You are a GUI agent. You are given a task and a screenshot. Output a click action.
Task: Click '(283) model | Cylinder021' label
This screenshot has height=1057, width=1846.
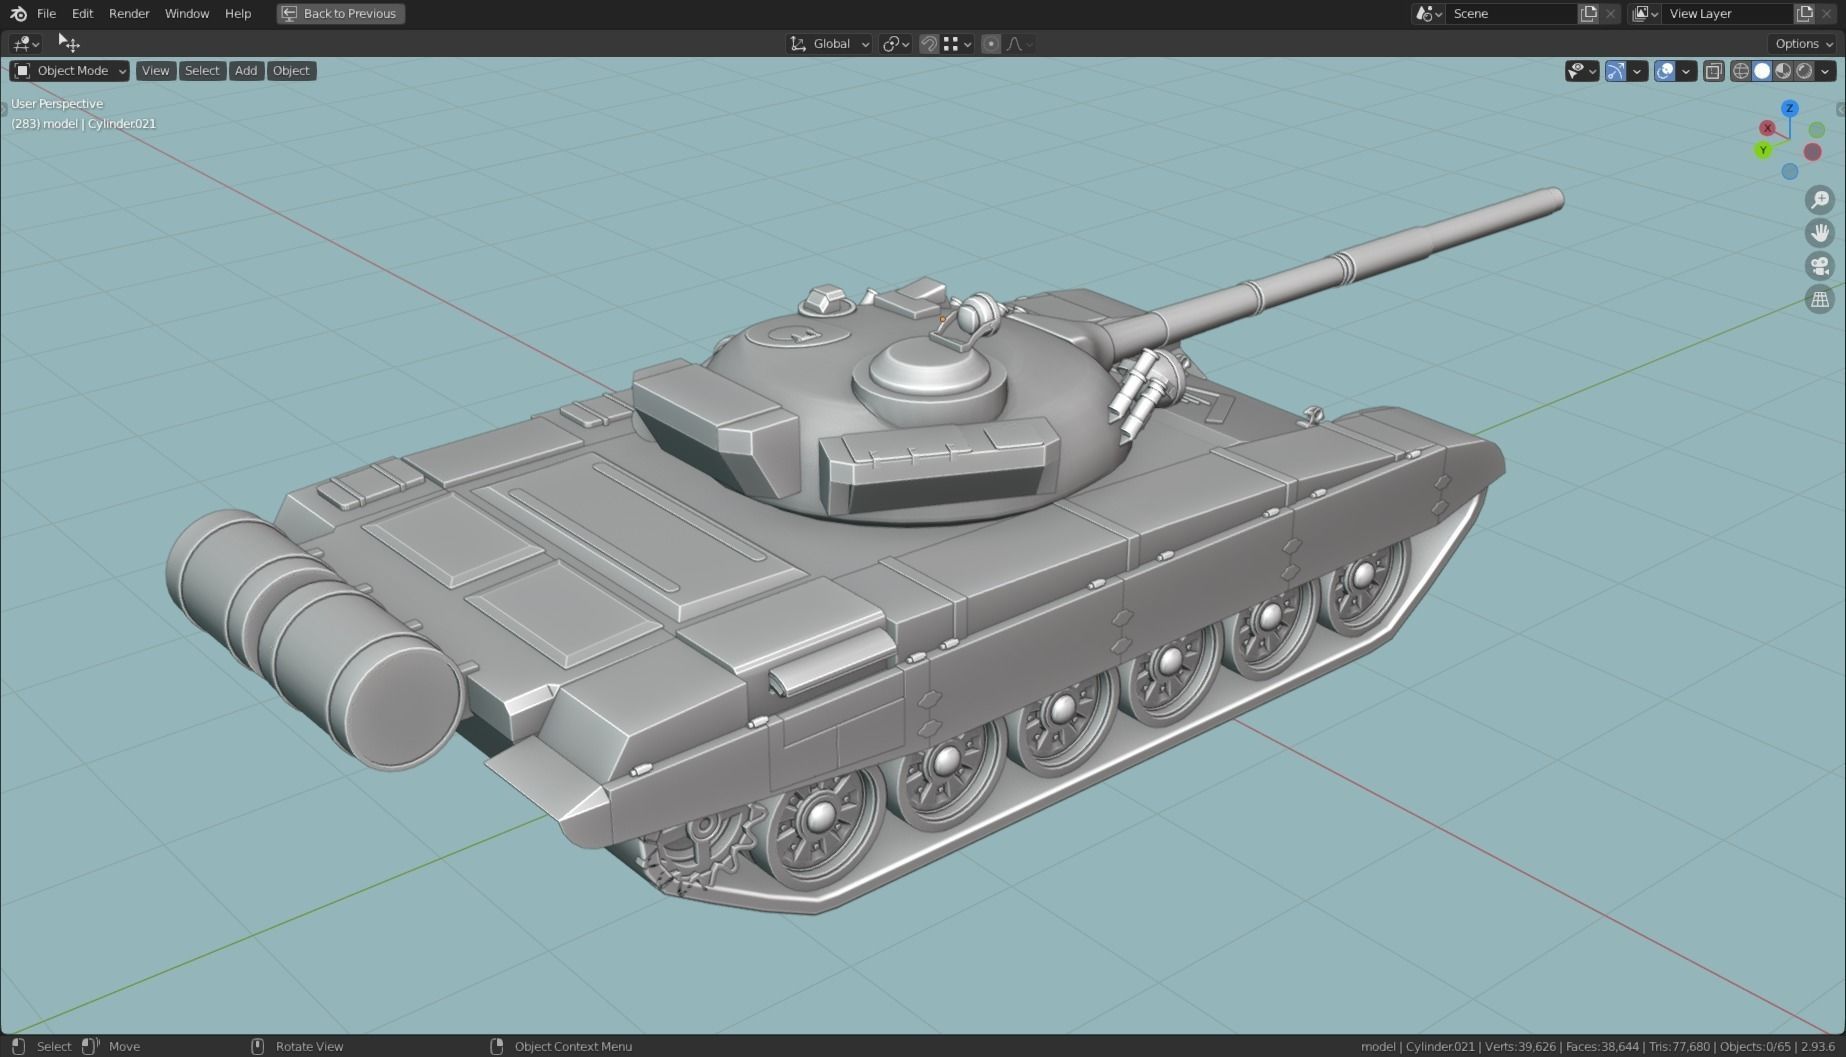[x=84, y=123]
